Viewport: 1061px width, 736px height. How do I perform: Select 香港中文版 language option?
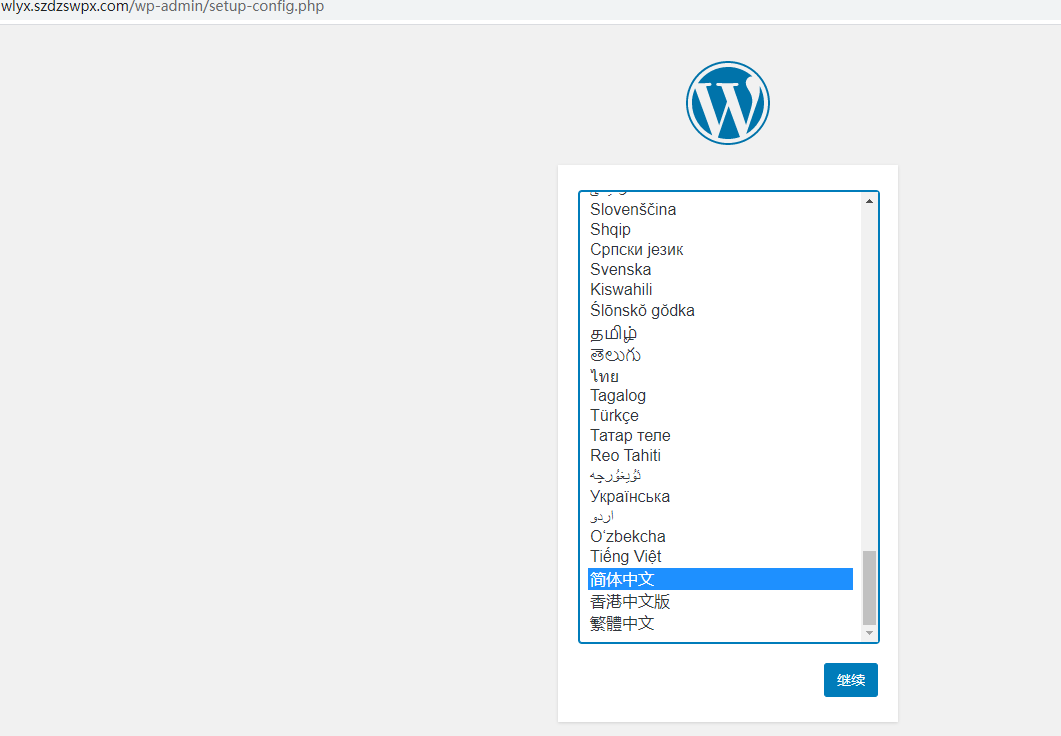point(630,601)
